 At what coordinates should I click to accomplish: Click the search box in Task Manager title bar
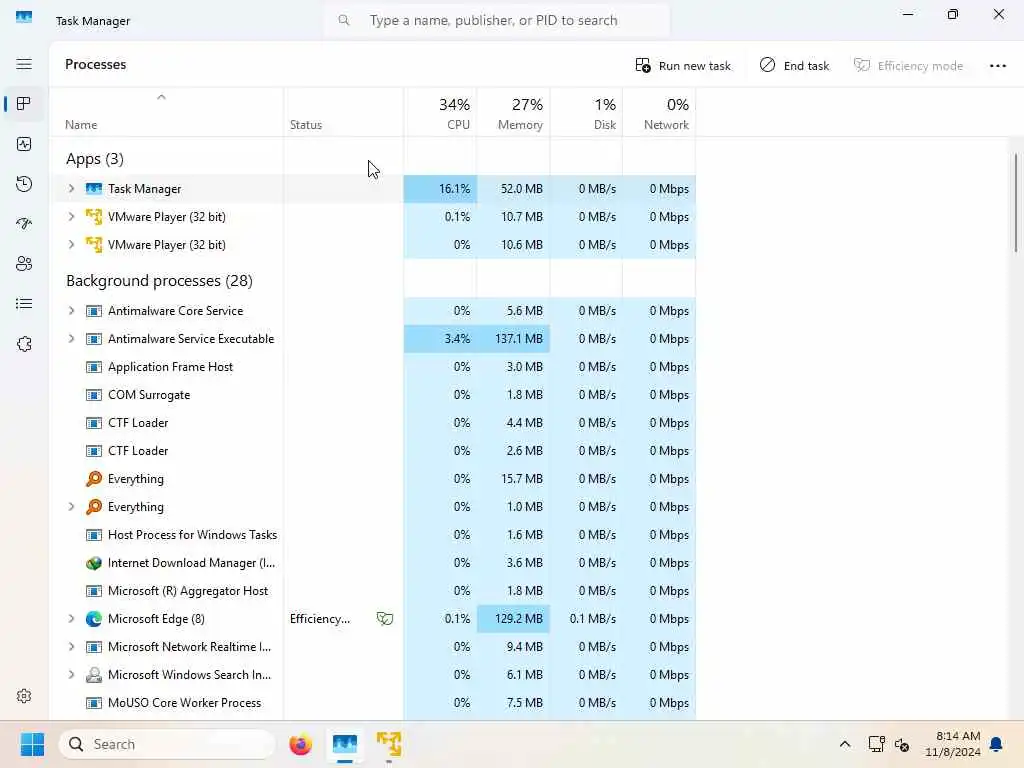point(496,20)
